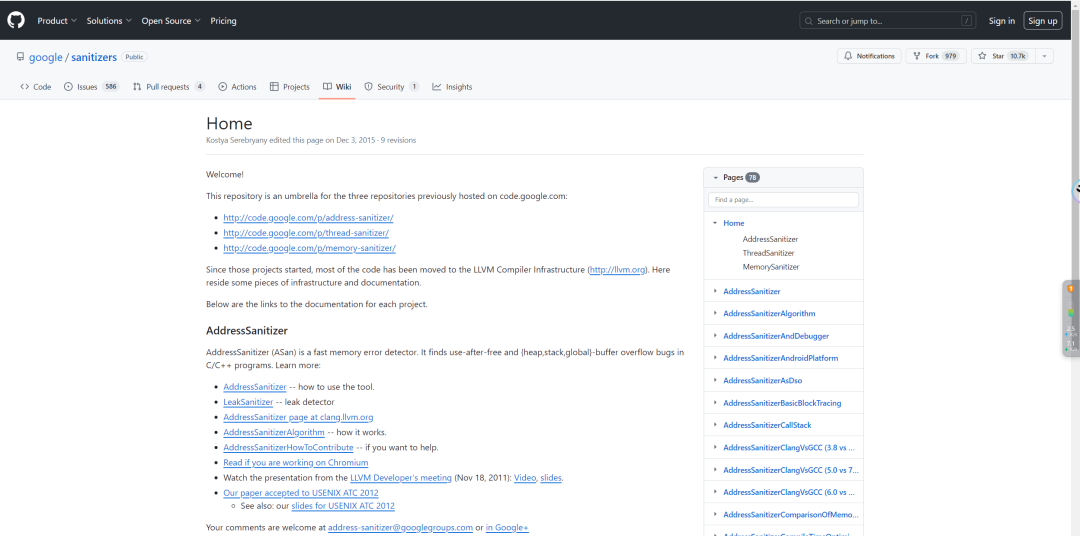Fork the repository
1080x536 pixels.
(936, 56)
